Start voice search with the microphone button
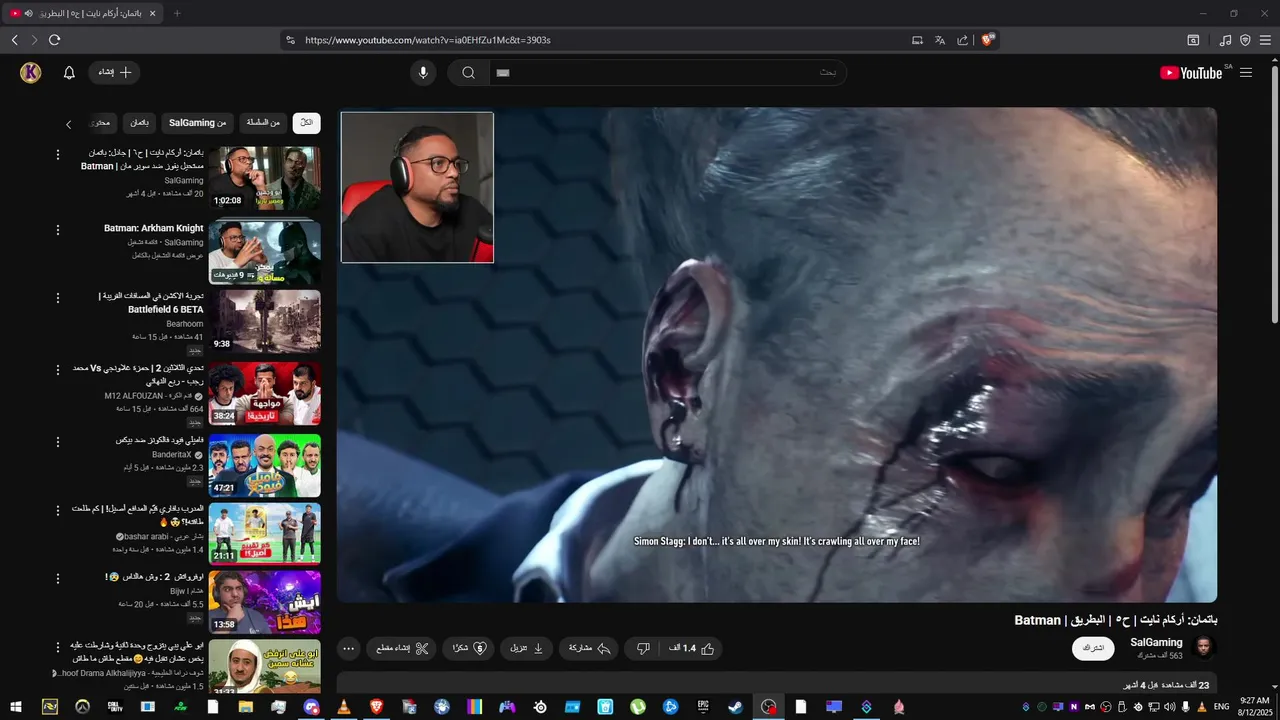Screen dimensions: 1280x720 click(x=423, y=72)
